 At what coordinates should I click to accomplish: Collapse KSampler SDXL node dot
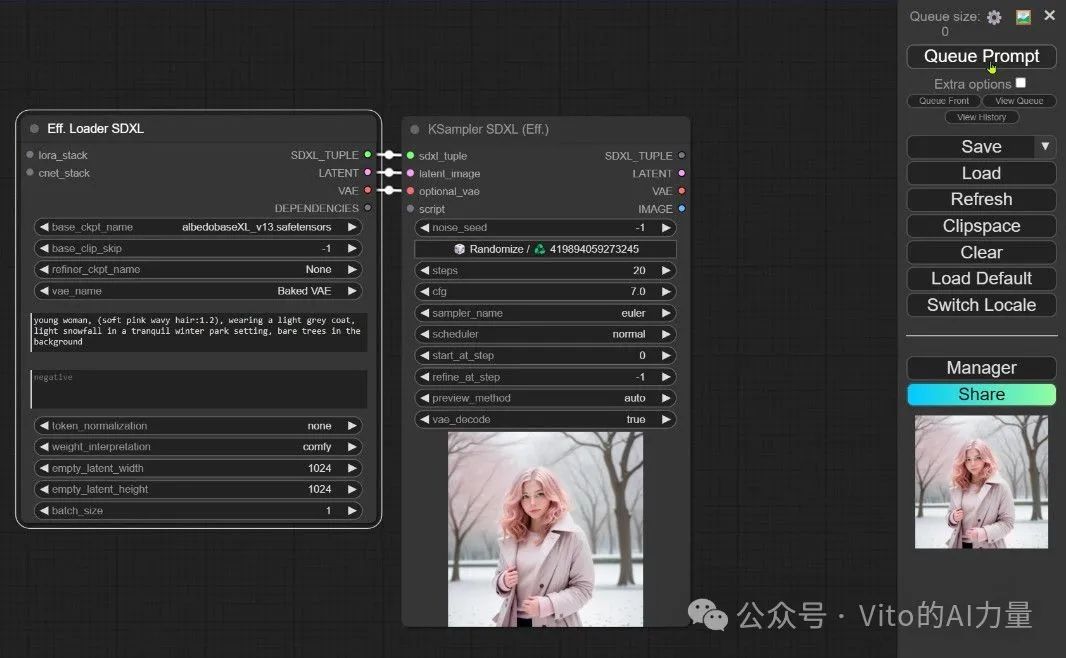(415, 129)
